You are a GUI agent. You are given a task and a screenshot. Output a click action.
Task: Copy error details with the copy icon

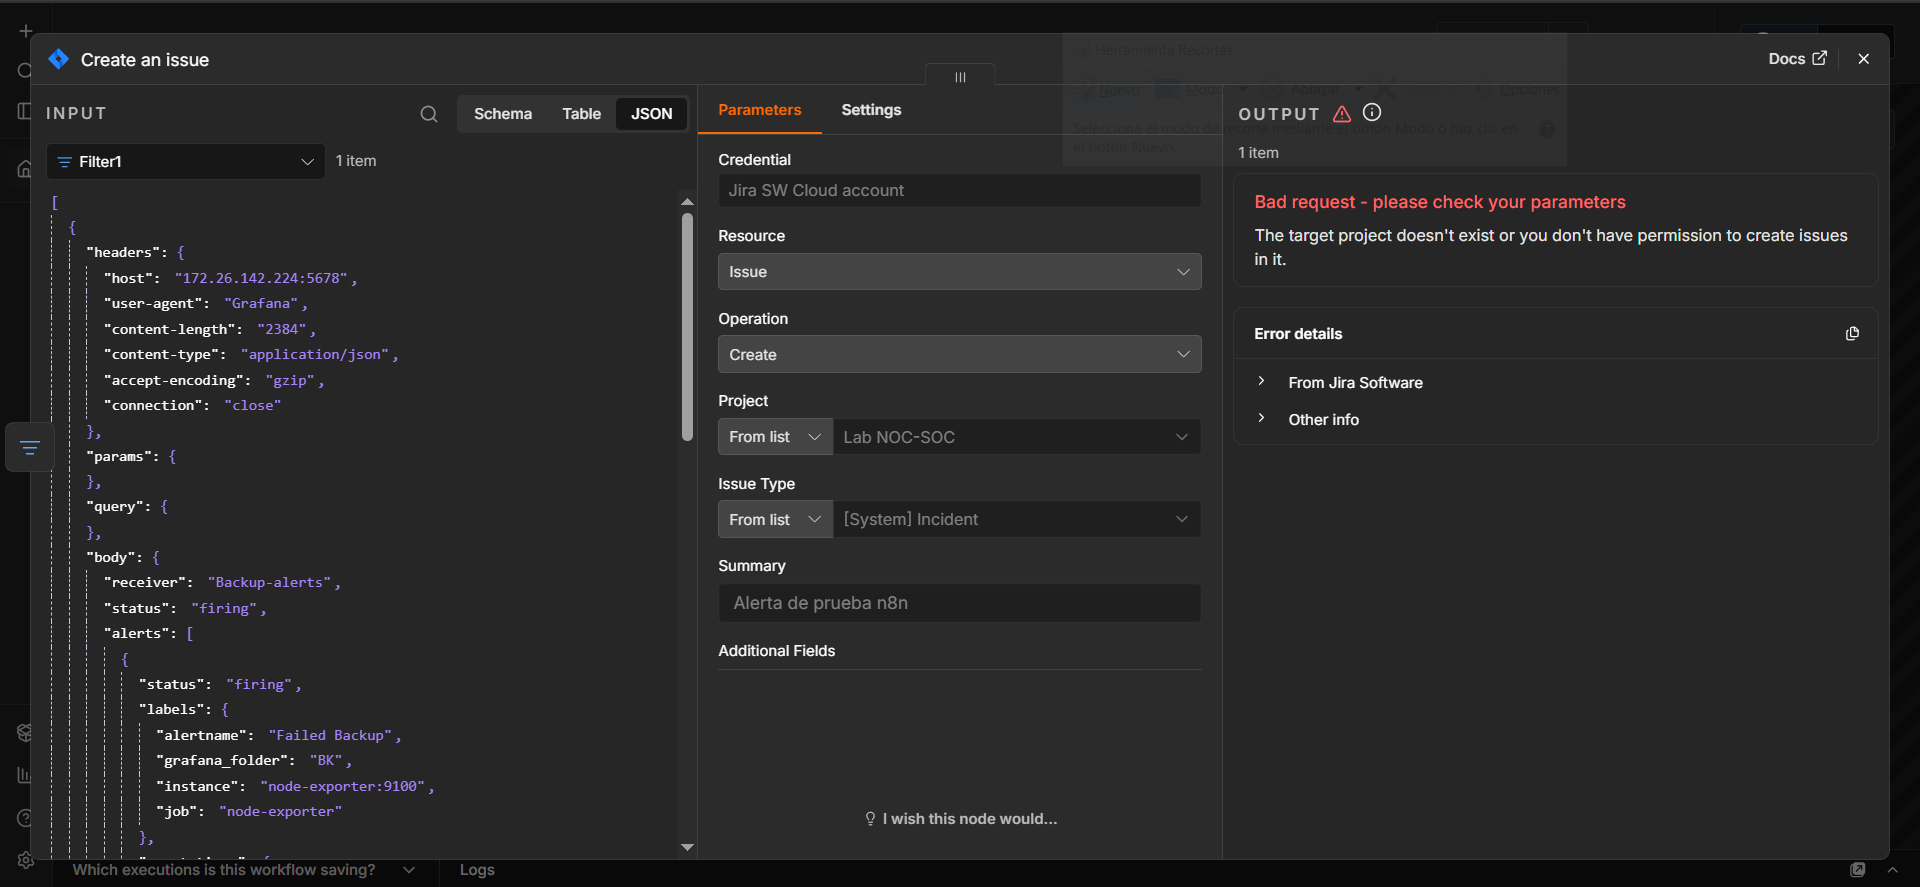(x=1852, y=334)
